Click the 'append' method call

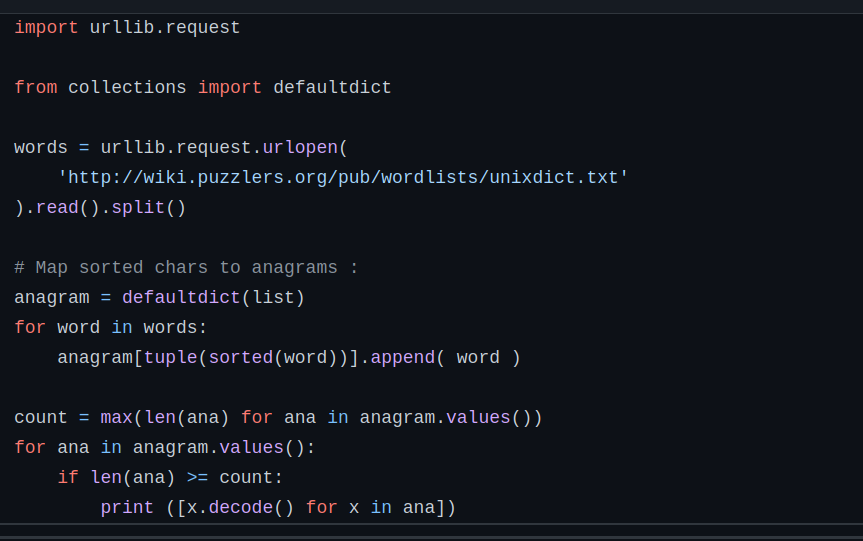(403, 358)
